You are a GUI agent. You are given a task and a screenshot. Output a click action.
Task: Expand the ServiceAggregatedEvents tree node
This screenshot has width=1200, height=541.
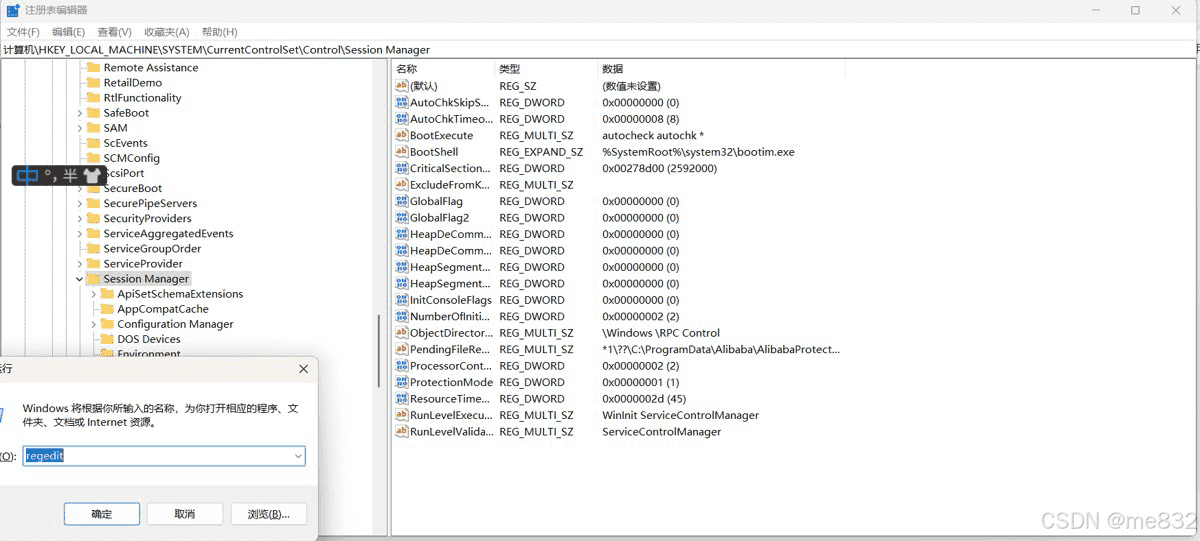[x=80, y=233]
